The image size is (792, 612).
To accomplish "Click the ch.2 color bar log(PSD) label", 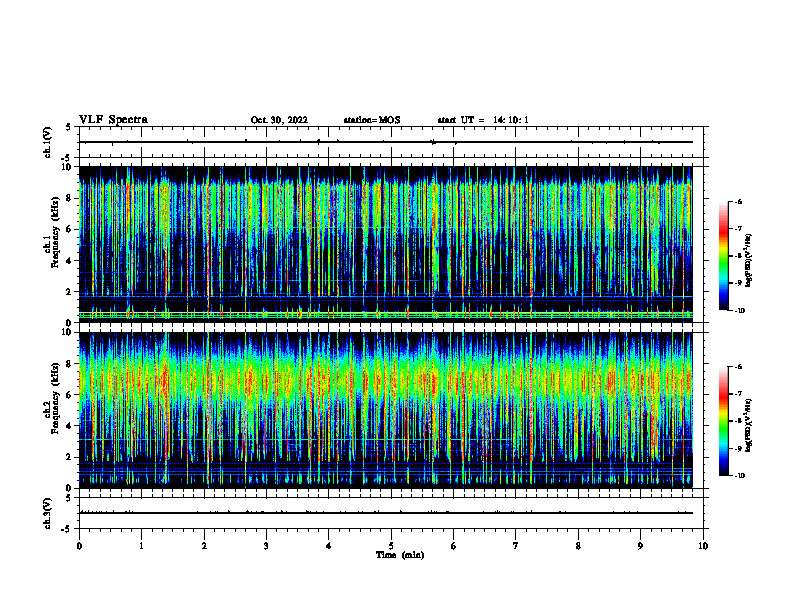I will (749, 425).
